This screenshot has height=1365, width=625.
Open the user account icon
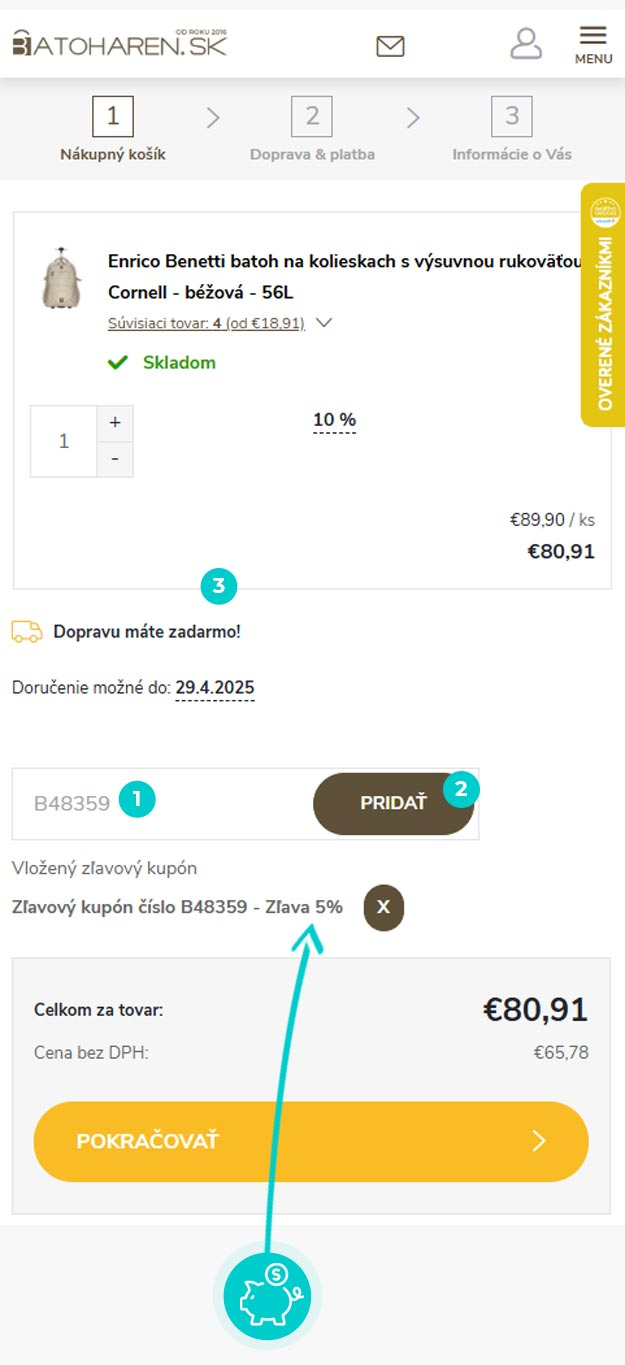coord(526,43)
